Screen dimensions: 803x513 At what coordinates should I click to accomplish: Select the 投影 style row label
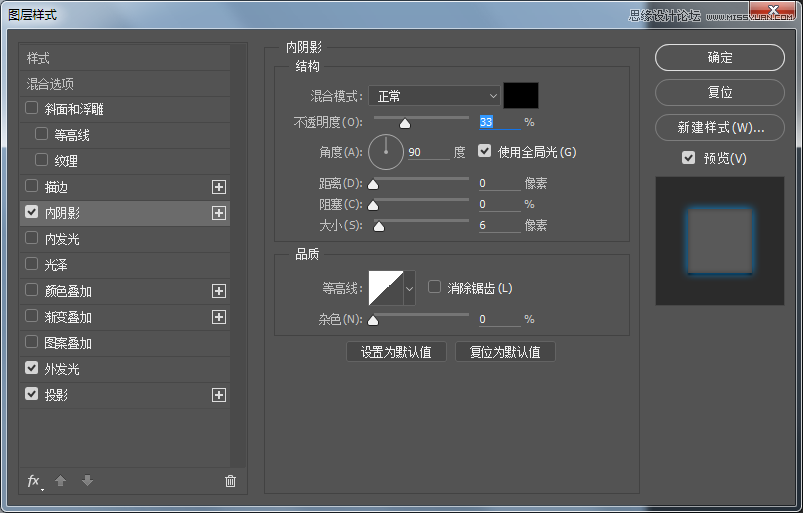[x=56, y=395]
